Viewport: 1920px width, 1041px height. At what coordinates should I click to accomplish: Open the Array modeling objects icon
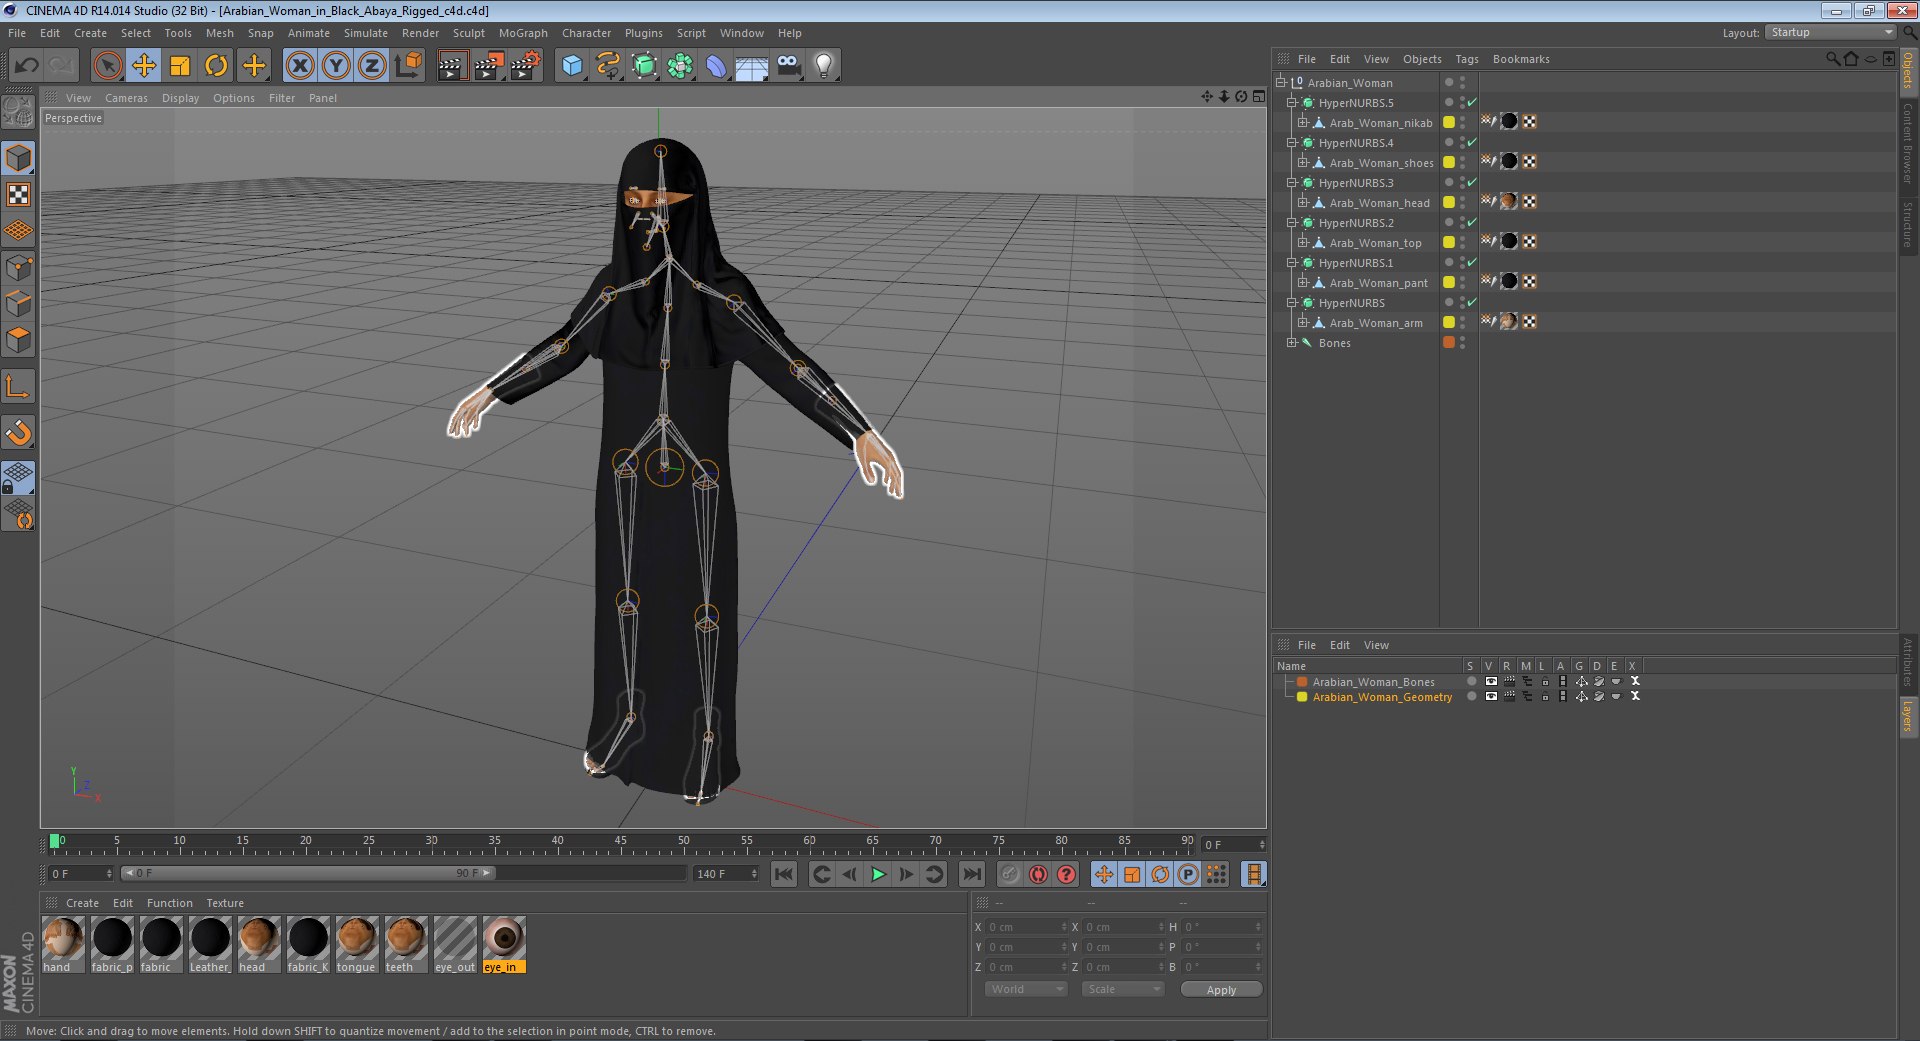(681, 66)
